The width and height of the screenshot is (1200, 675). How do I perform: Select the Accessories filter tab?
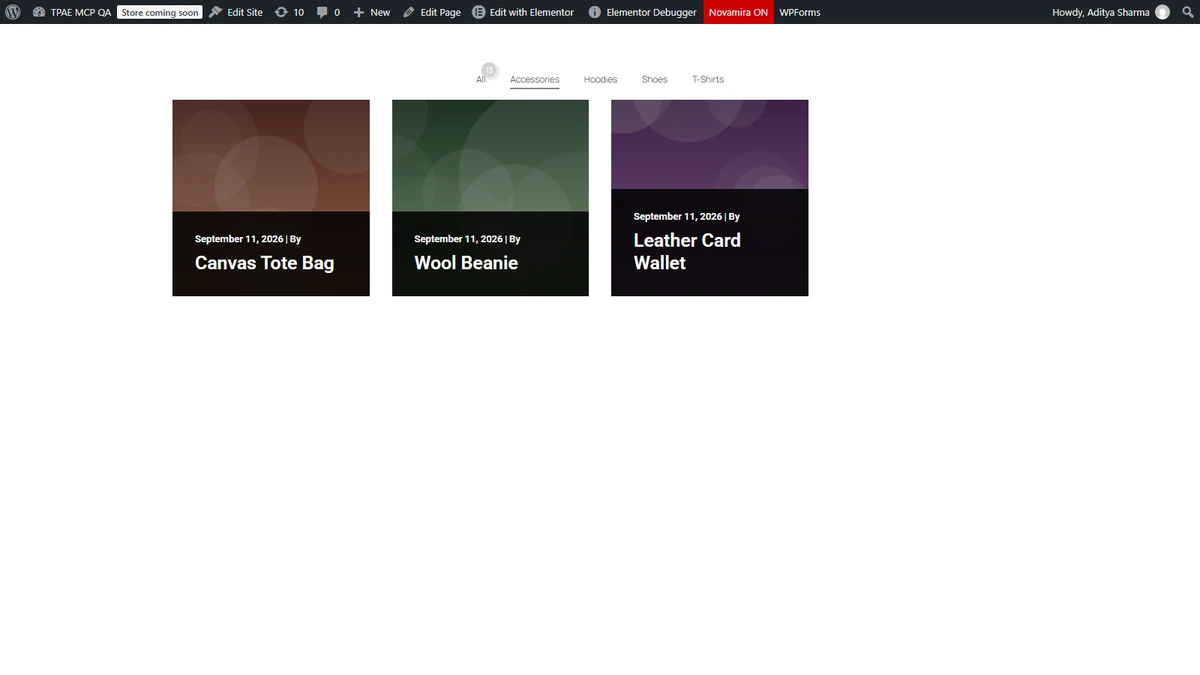(535, 79)
